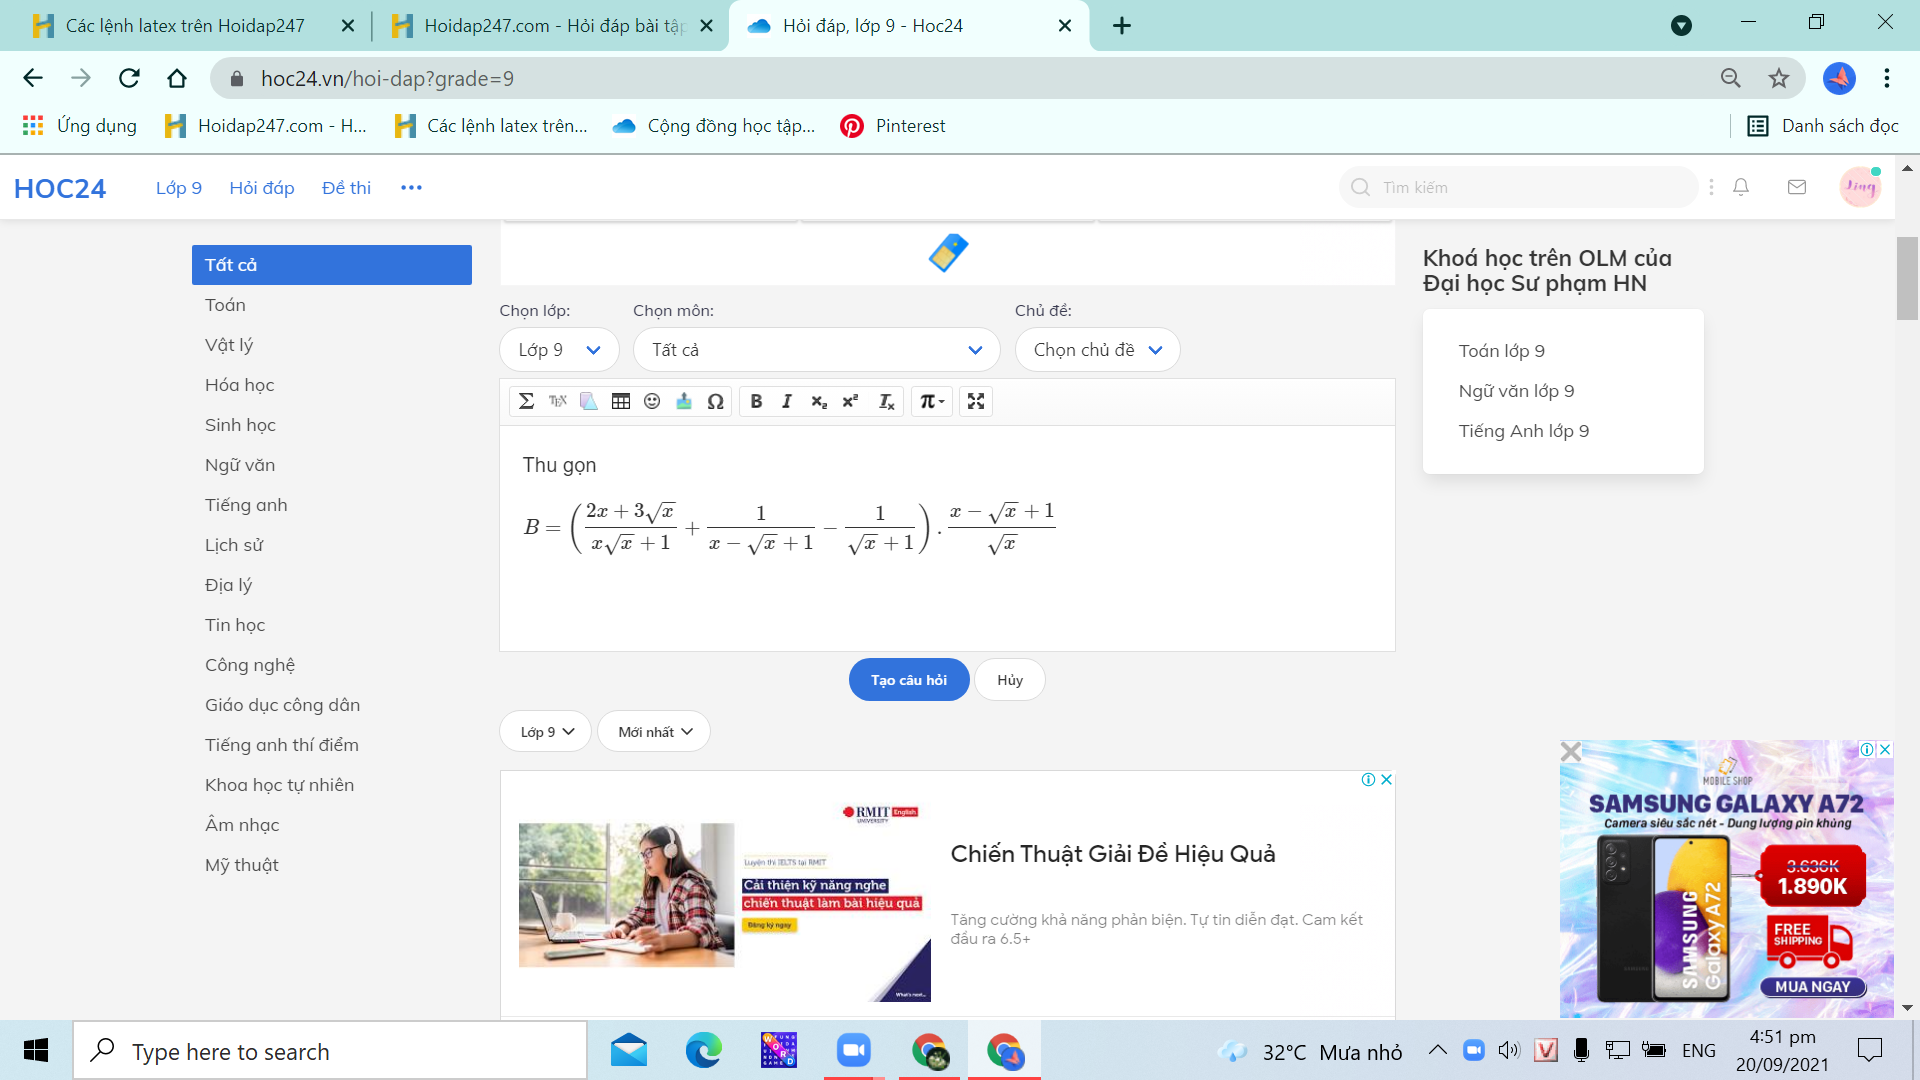Expand the Chọn lớp dropdown
1920x1080 pixels.
click(558, 349)
